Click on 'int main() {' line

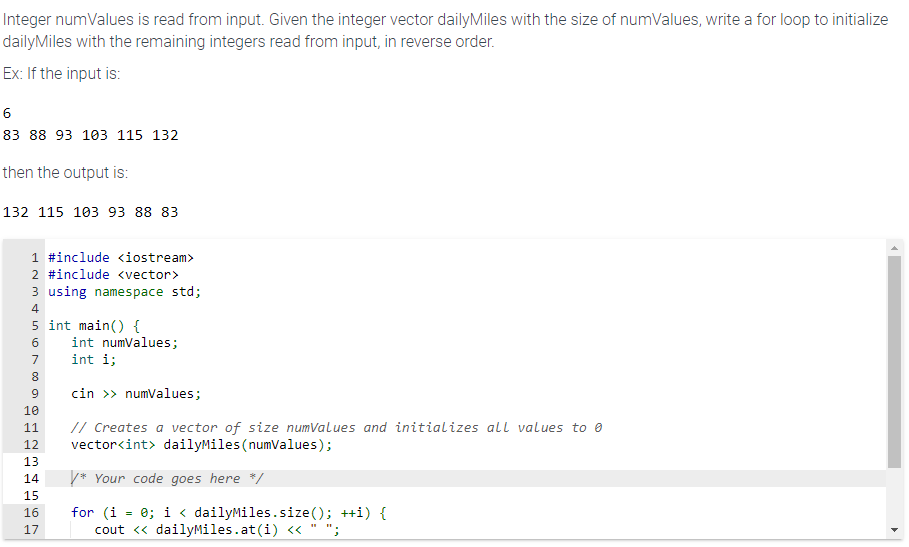point(94,326)
